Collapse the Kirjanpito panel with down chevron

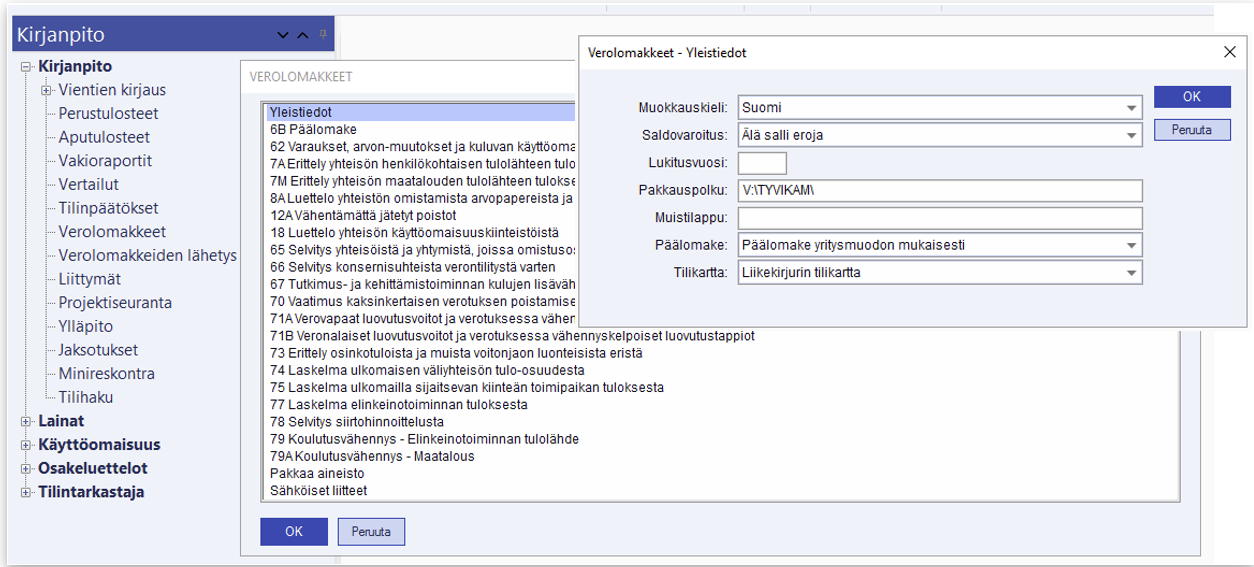click(x=283, y=36)
